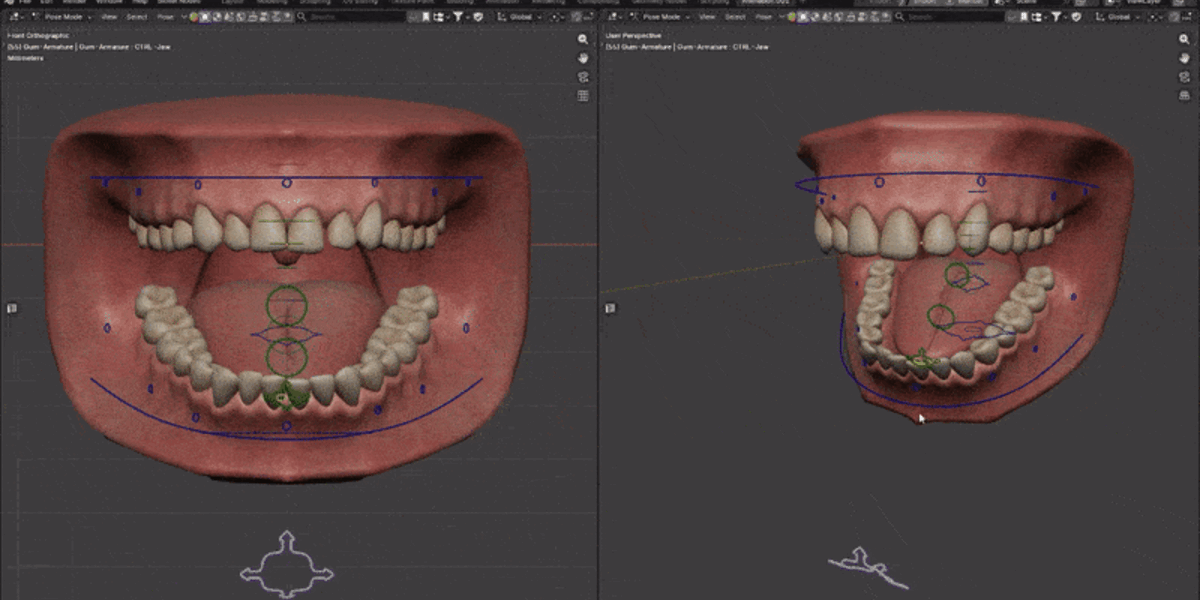Open View menu in left viewport header
This screenshot has width=1200, height=600.
tap(110, 17)
